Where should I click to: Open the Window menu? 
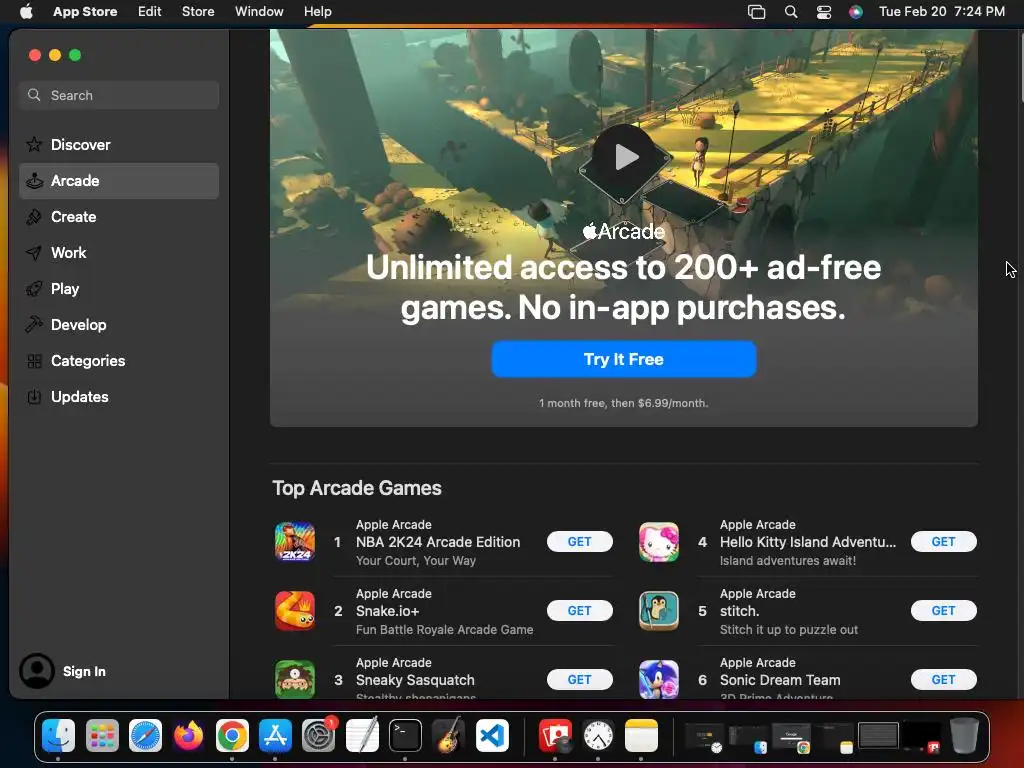(259, 11)
